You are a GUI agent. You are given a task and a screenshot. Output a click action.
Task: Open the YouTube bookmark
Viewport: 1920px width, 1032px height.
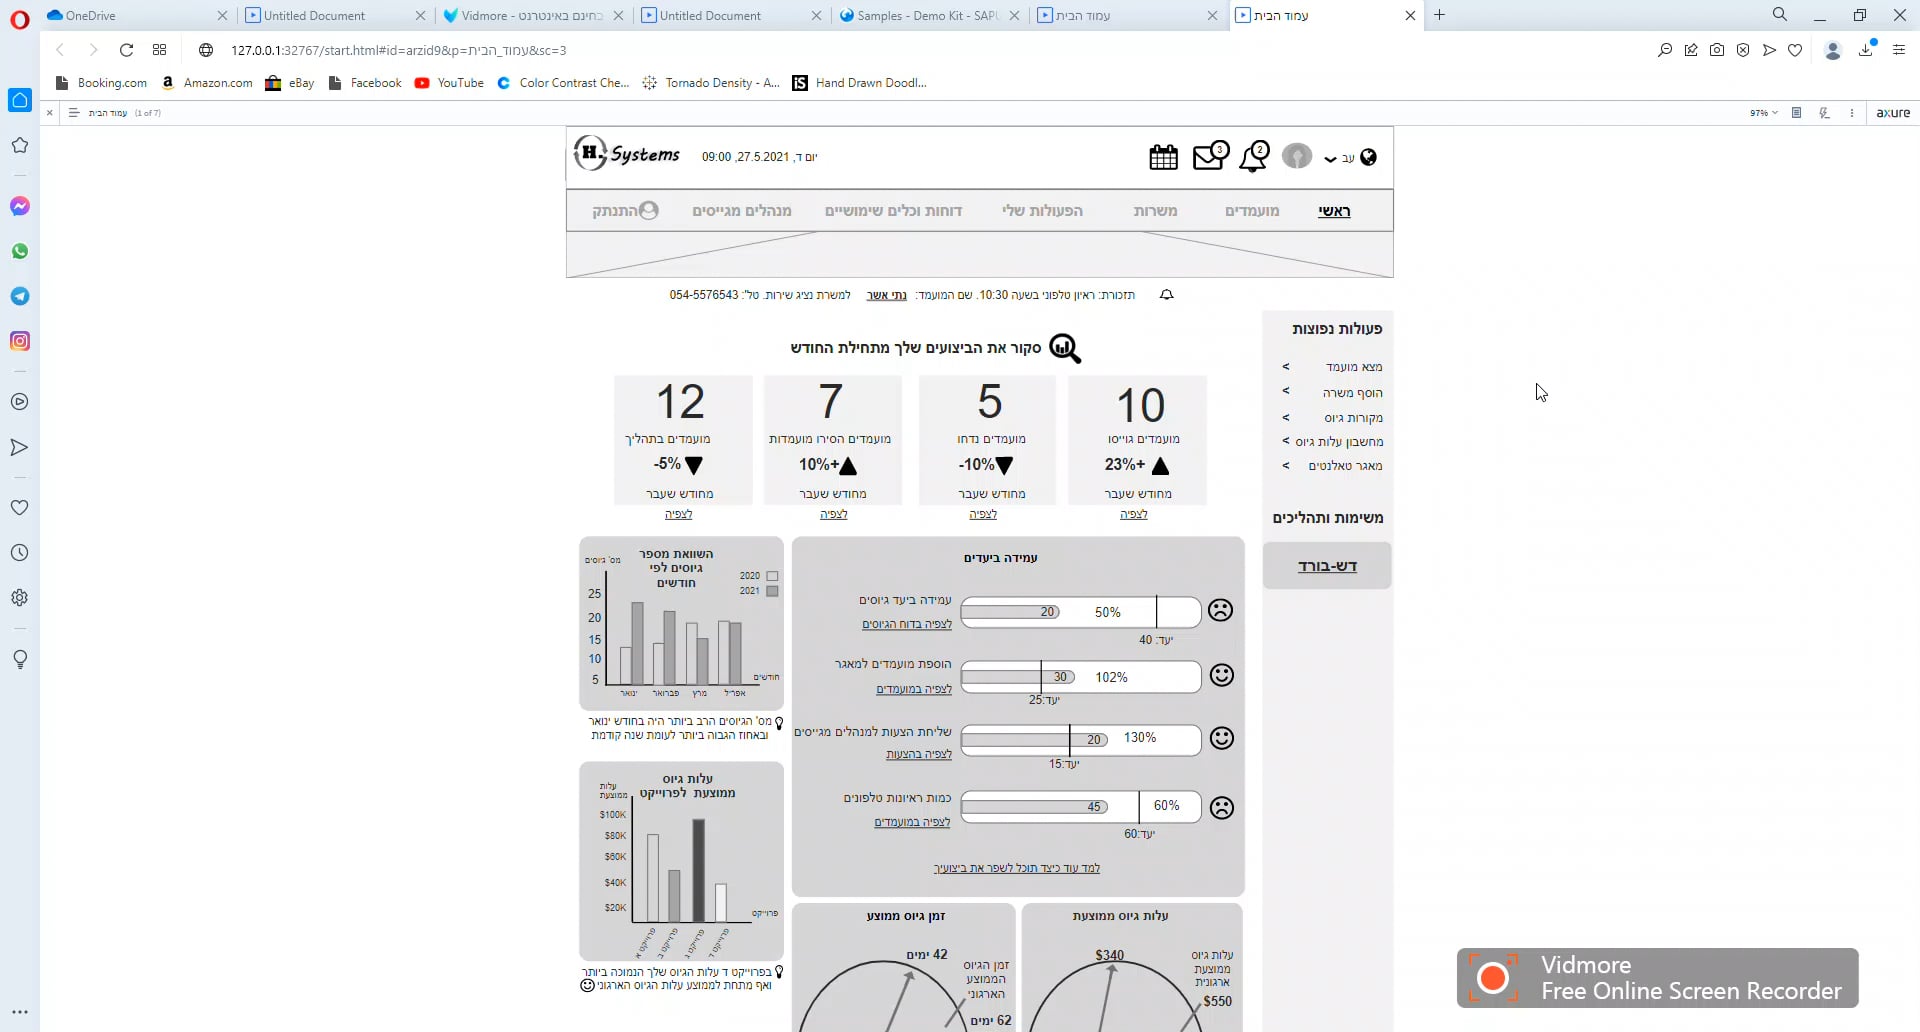[449, 83]
